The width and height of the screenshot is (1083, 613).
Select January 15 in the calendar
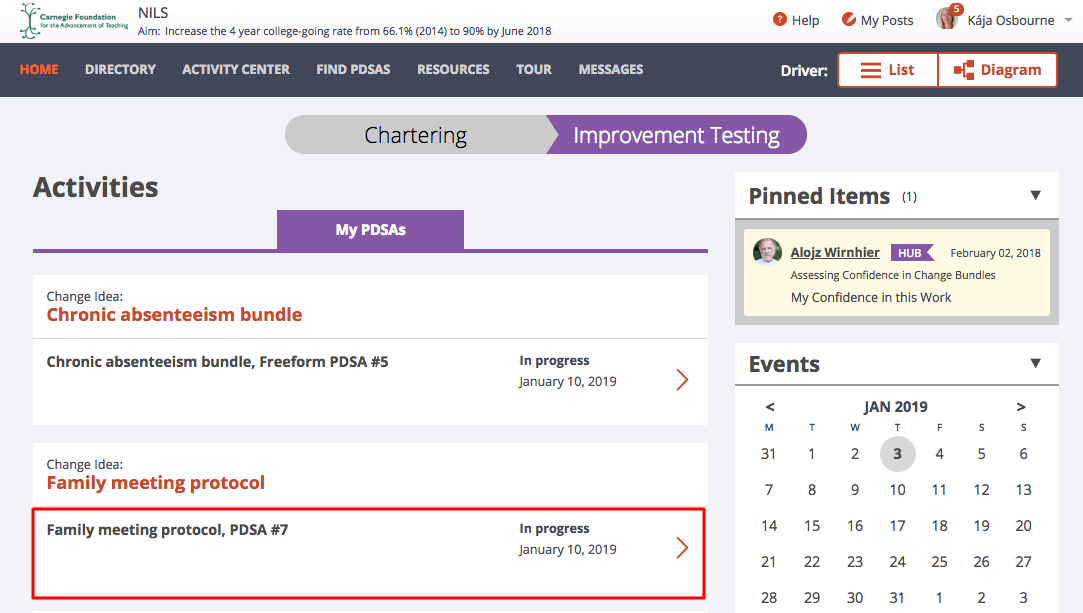[812, 526]
